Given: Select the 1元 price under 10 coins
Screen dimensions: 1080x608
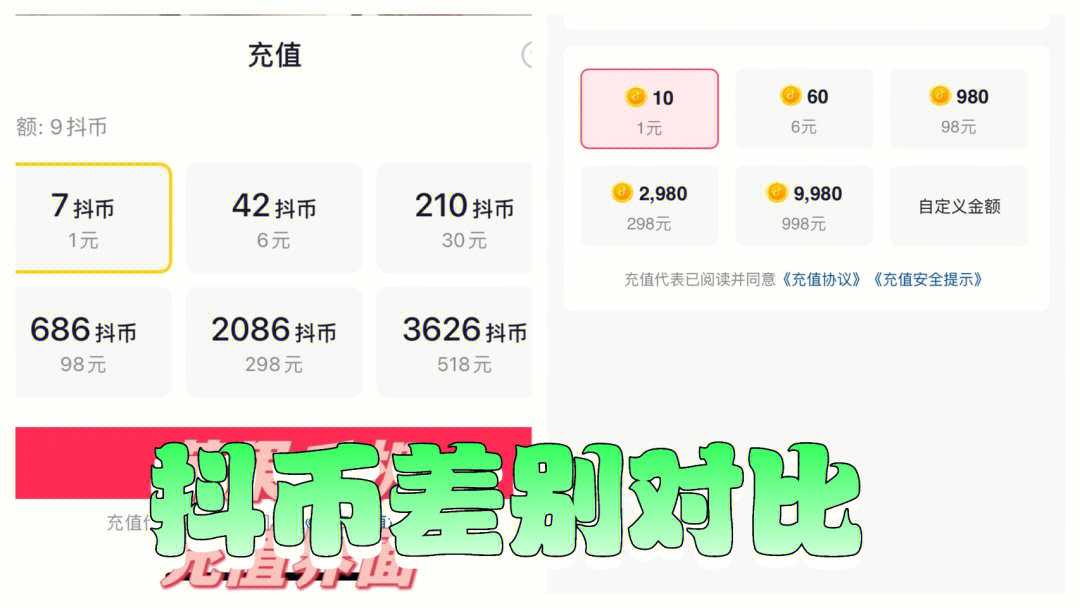Looking at the screenshot, I should (x=649, y=129).
